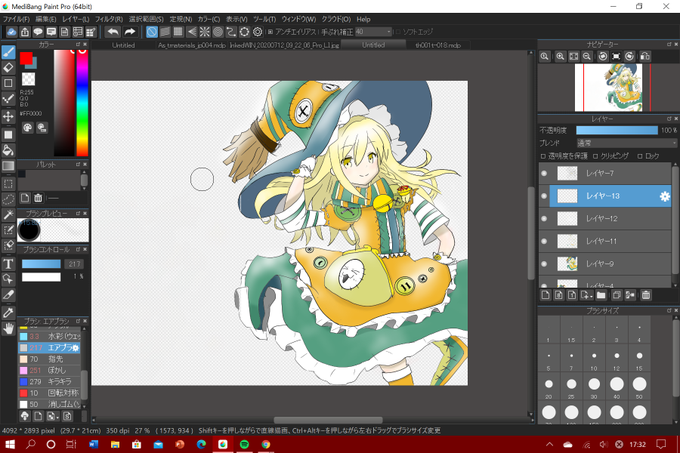This screenshot has height=453, width=680.
Task: Toggle the アンチエイリアス checkbox
Action: click(x=270, y=32)
